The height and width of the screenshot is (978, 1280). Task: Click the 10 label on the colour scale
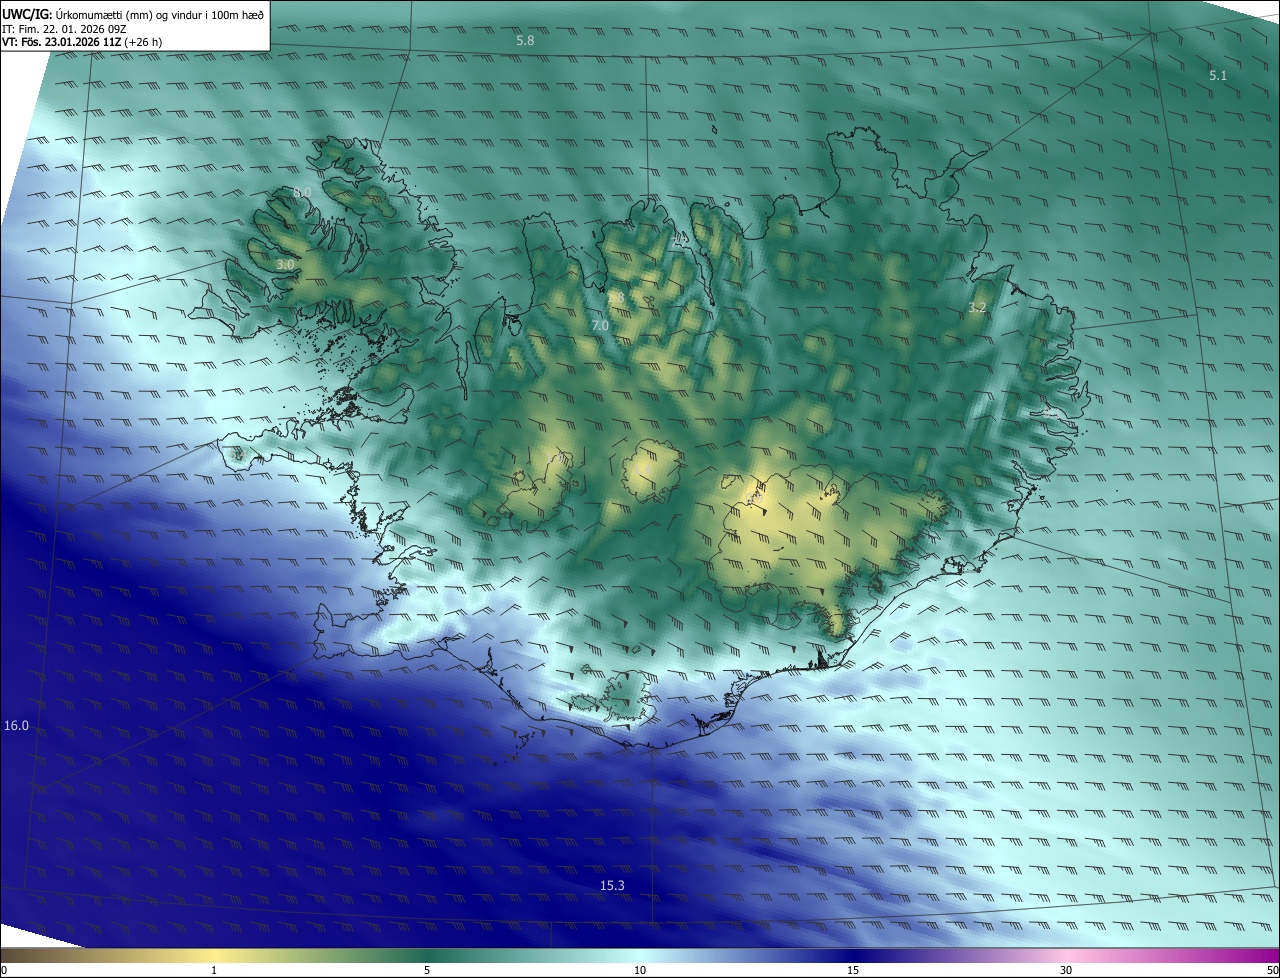pyautogui.click(x=640, y=970)
